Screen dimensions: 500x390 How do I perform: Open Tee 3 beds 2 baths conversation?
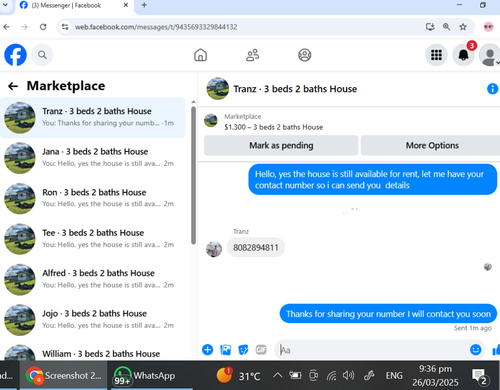point(93,239)
